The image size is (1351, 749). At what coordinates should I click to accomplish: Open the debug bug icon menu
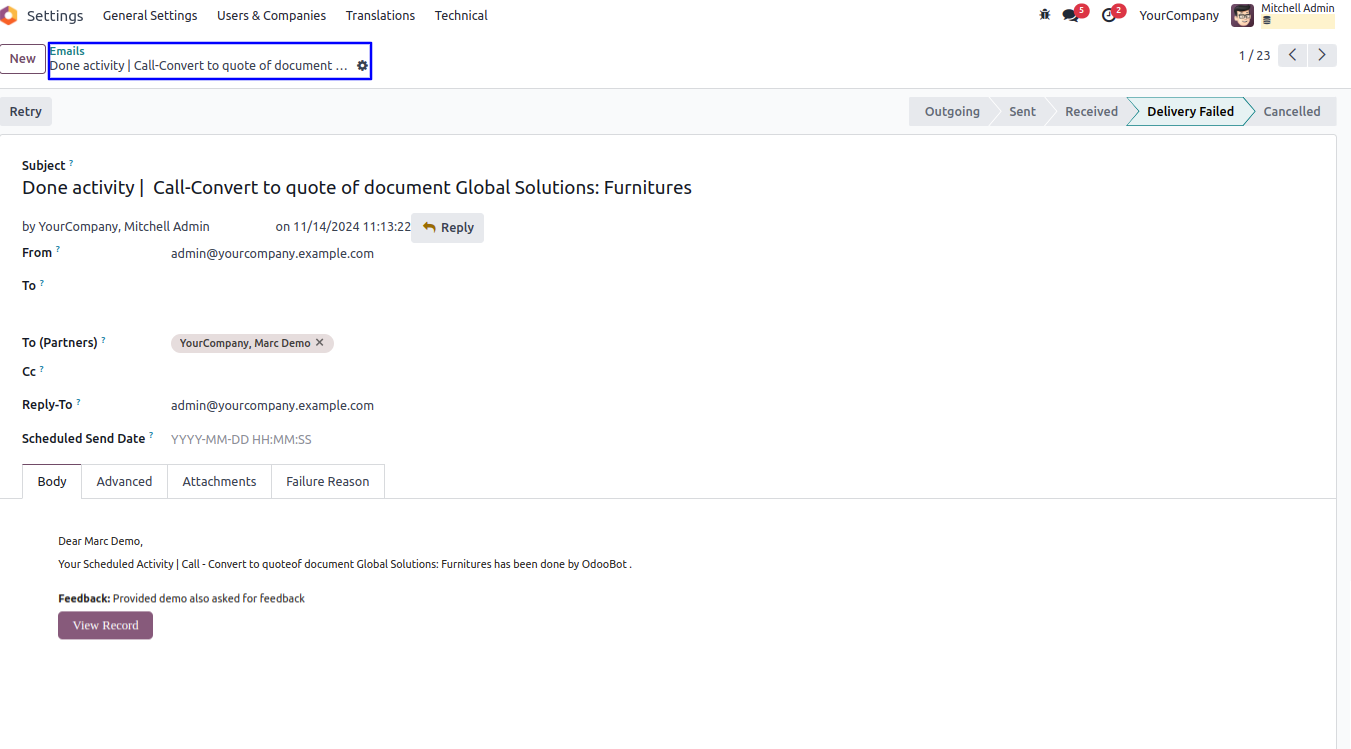click(1045, 15)
